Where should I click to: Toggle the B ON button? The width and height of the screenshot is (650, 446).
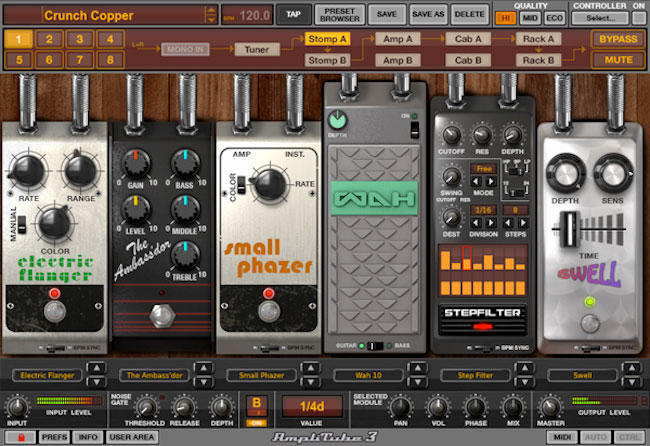(x=257, y=423)
